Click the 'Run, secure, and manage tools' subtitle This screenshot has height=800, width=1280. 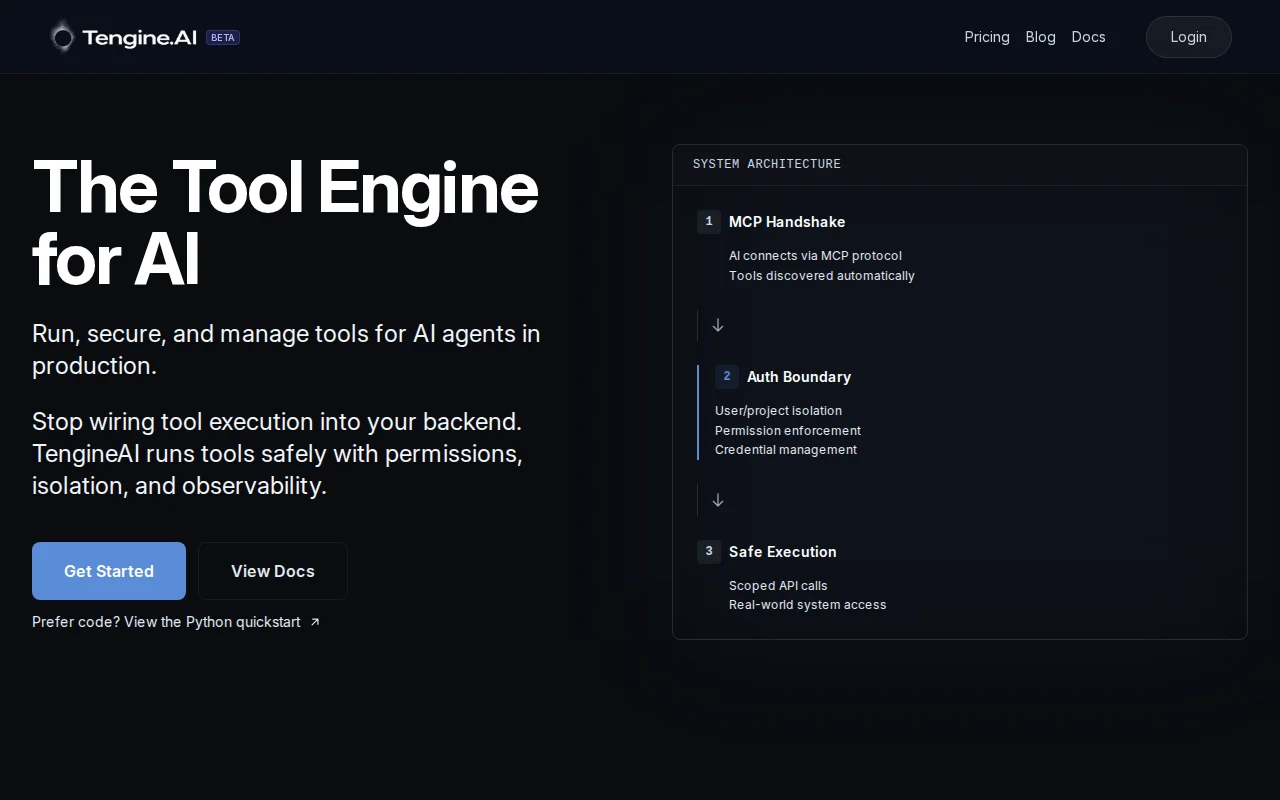(x=286, y=349)
